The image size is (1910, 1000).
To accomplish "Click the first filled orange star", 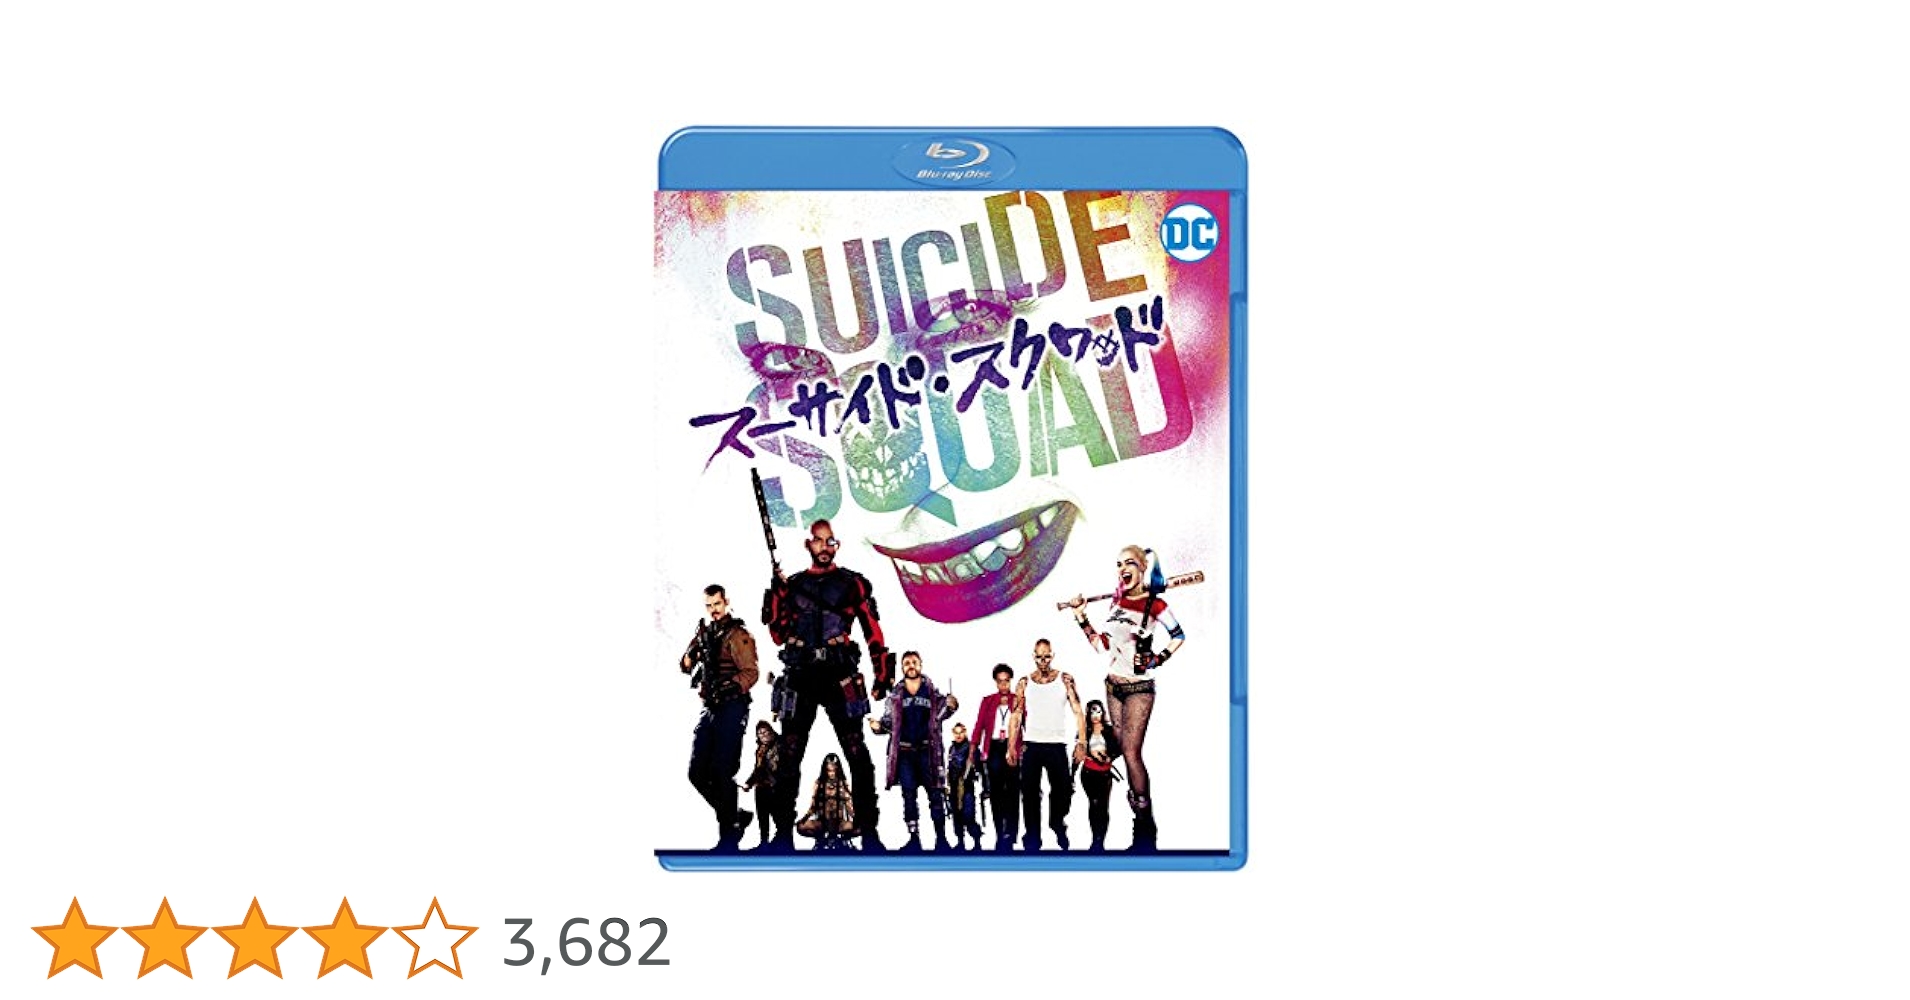I will (x=74, y=938).
